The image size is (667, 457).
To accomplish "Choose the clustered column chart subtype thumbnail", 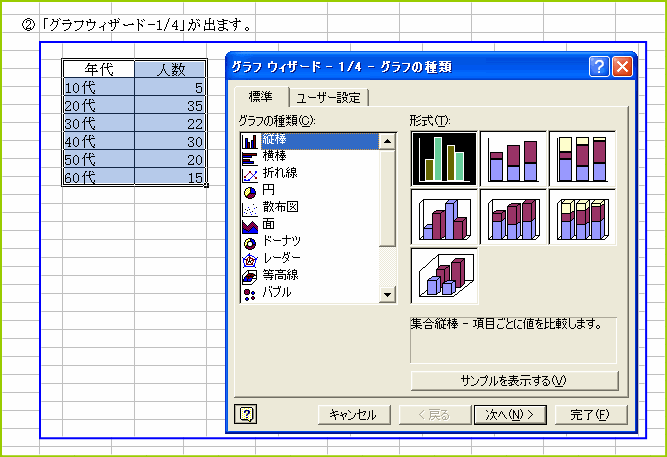I will point(444,159).
